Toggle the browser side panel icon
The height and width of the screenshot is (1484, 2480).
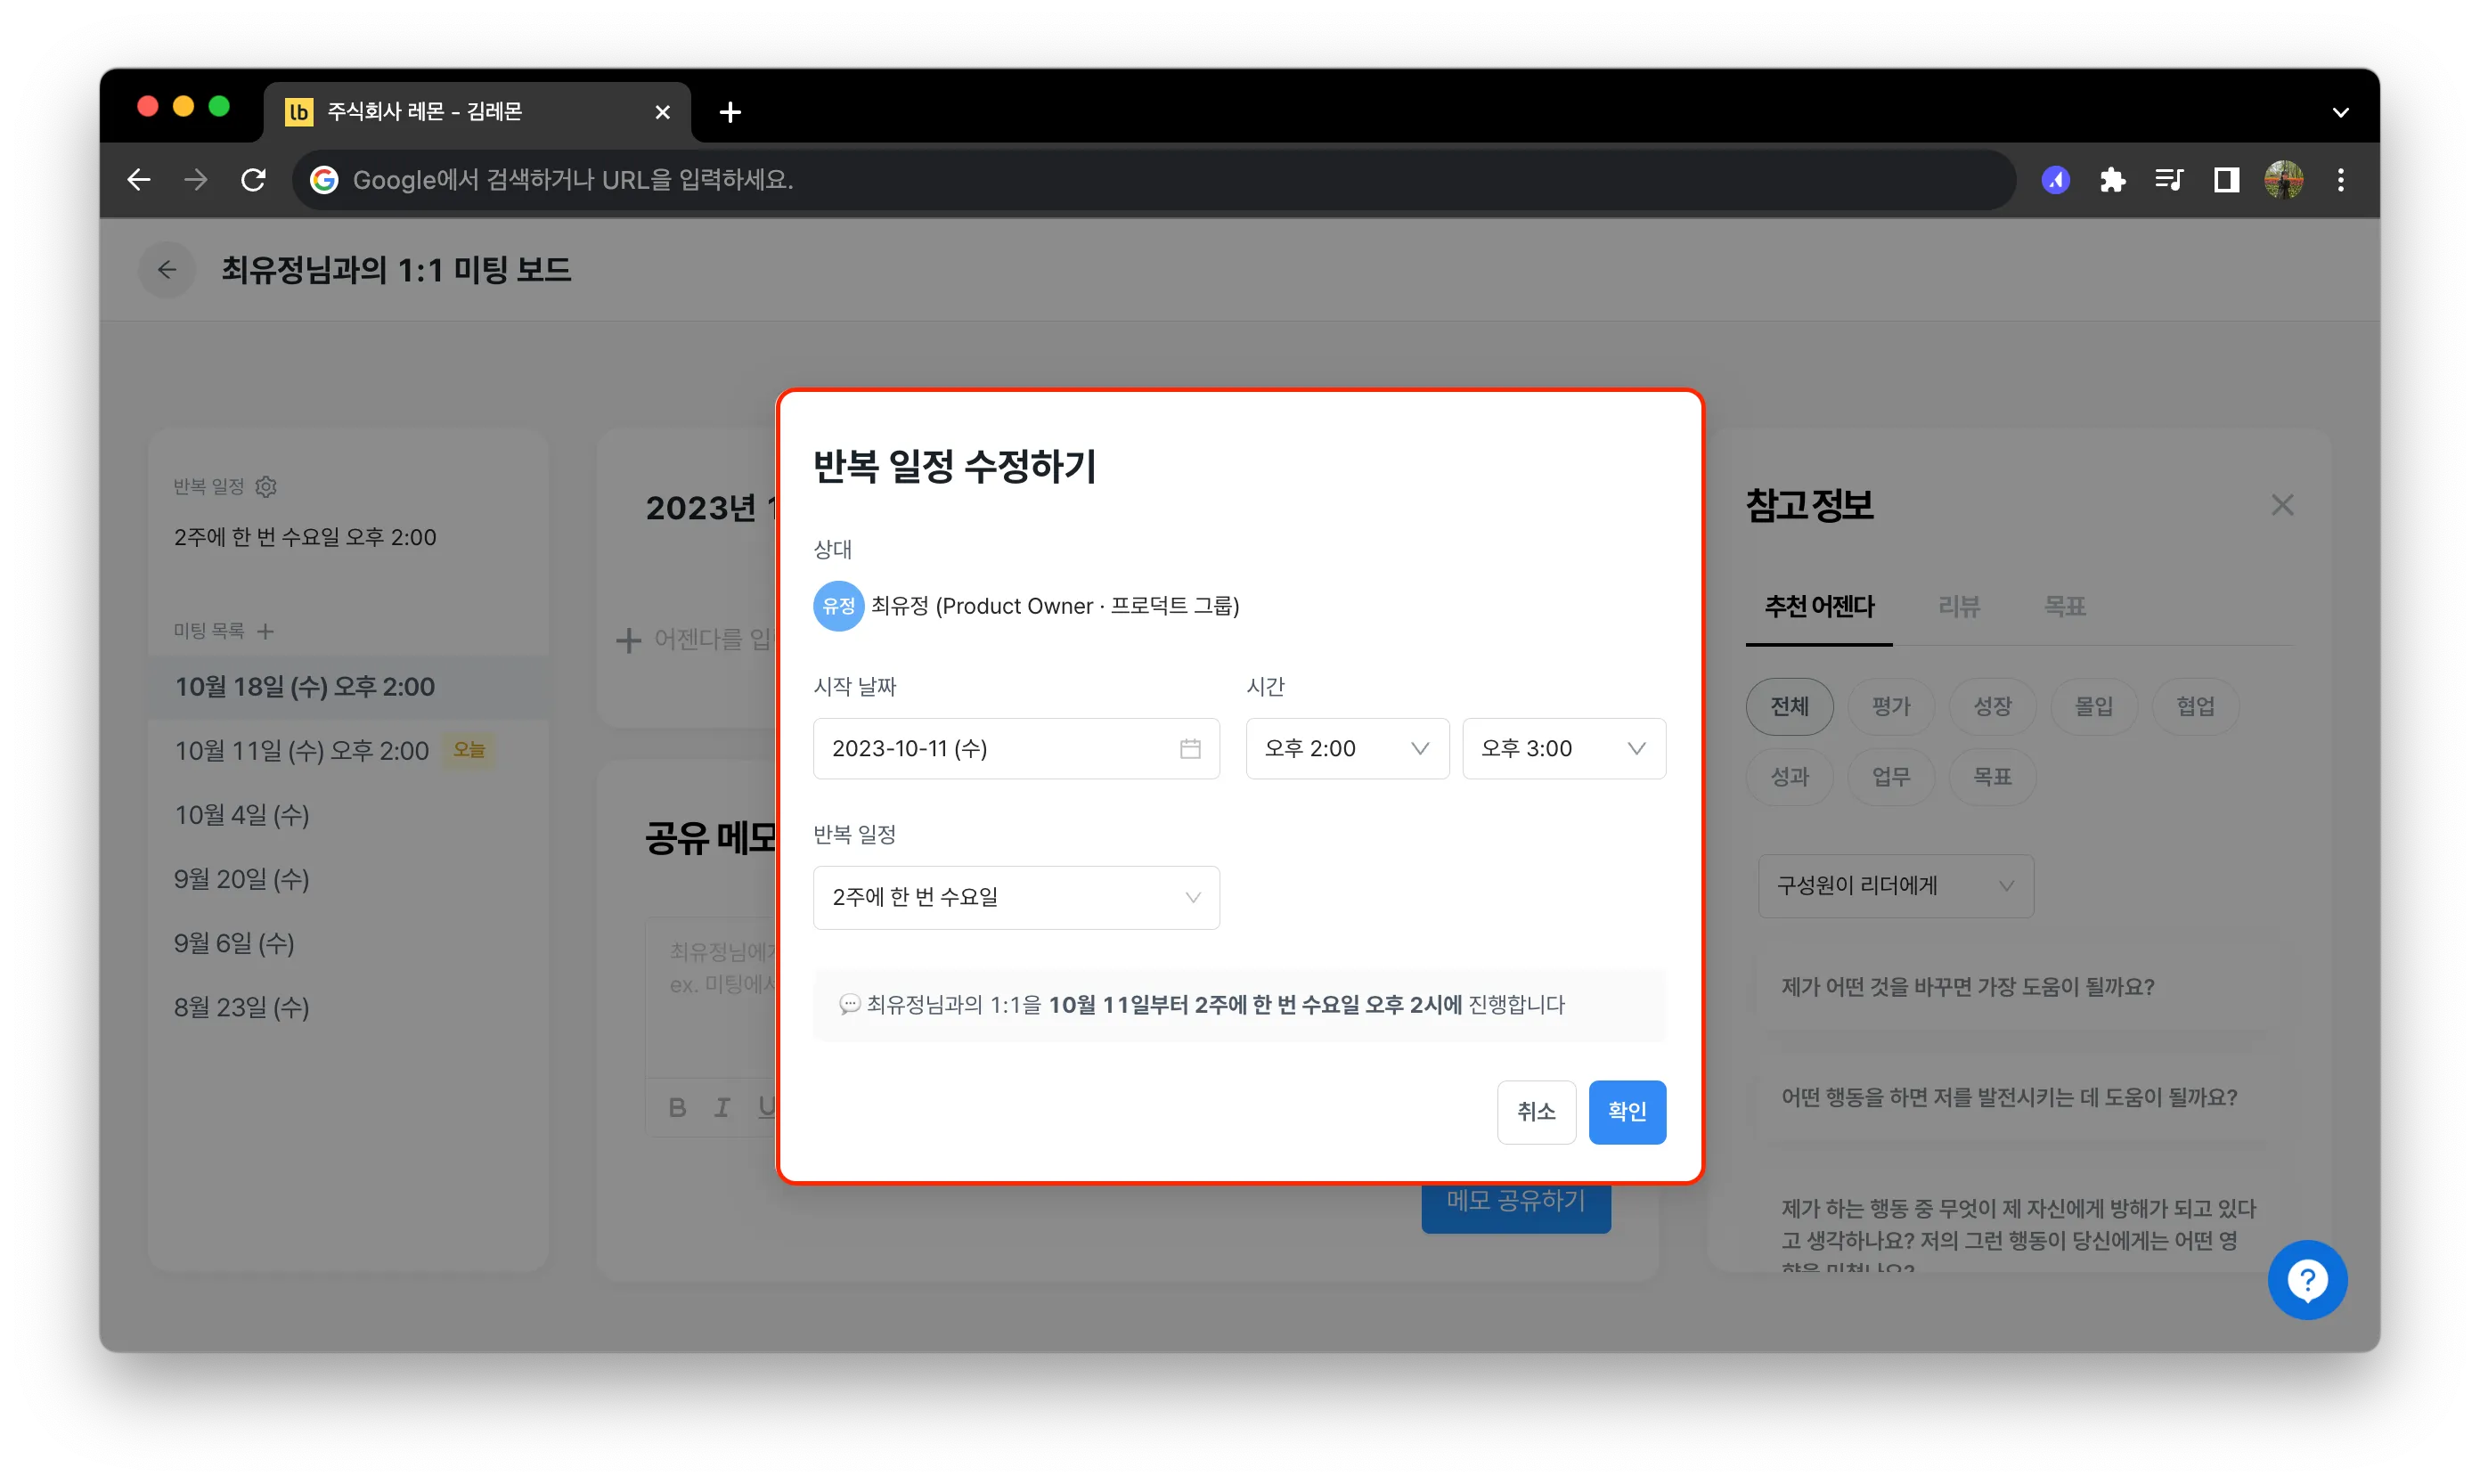2226,180
